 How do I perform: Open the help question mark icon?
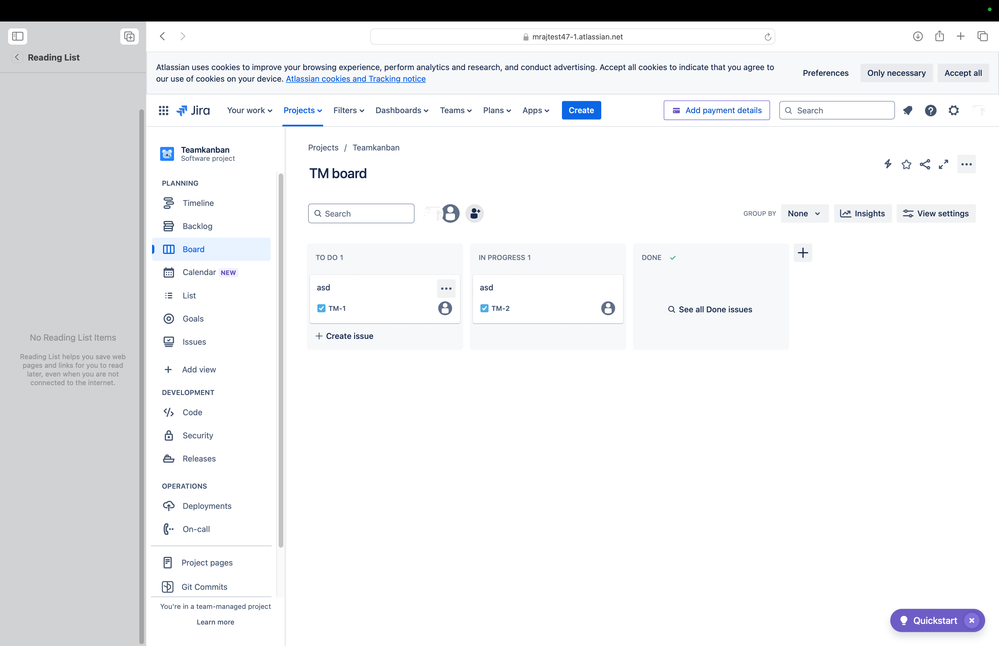[931, 110]
